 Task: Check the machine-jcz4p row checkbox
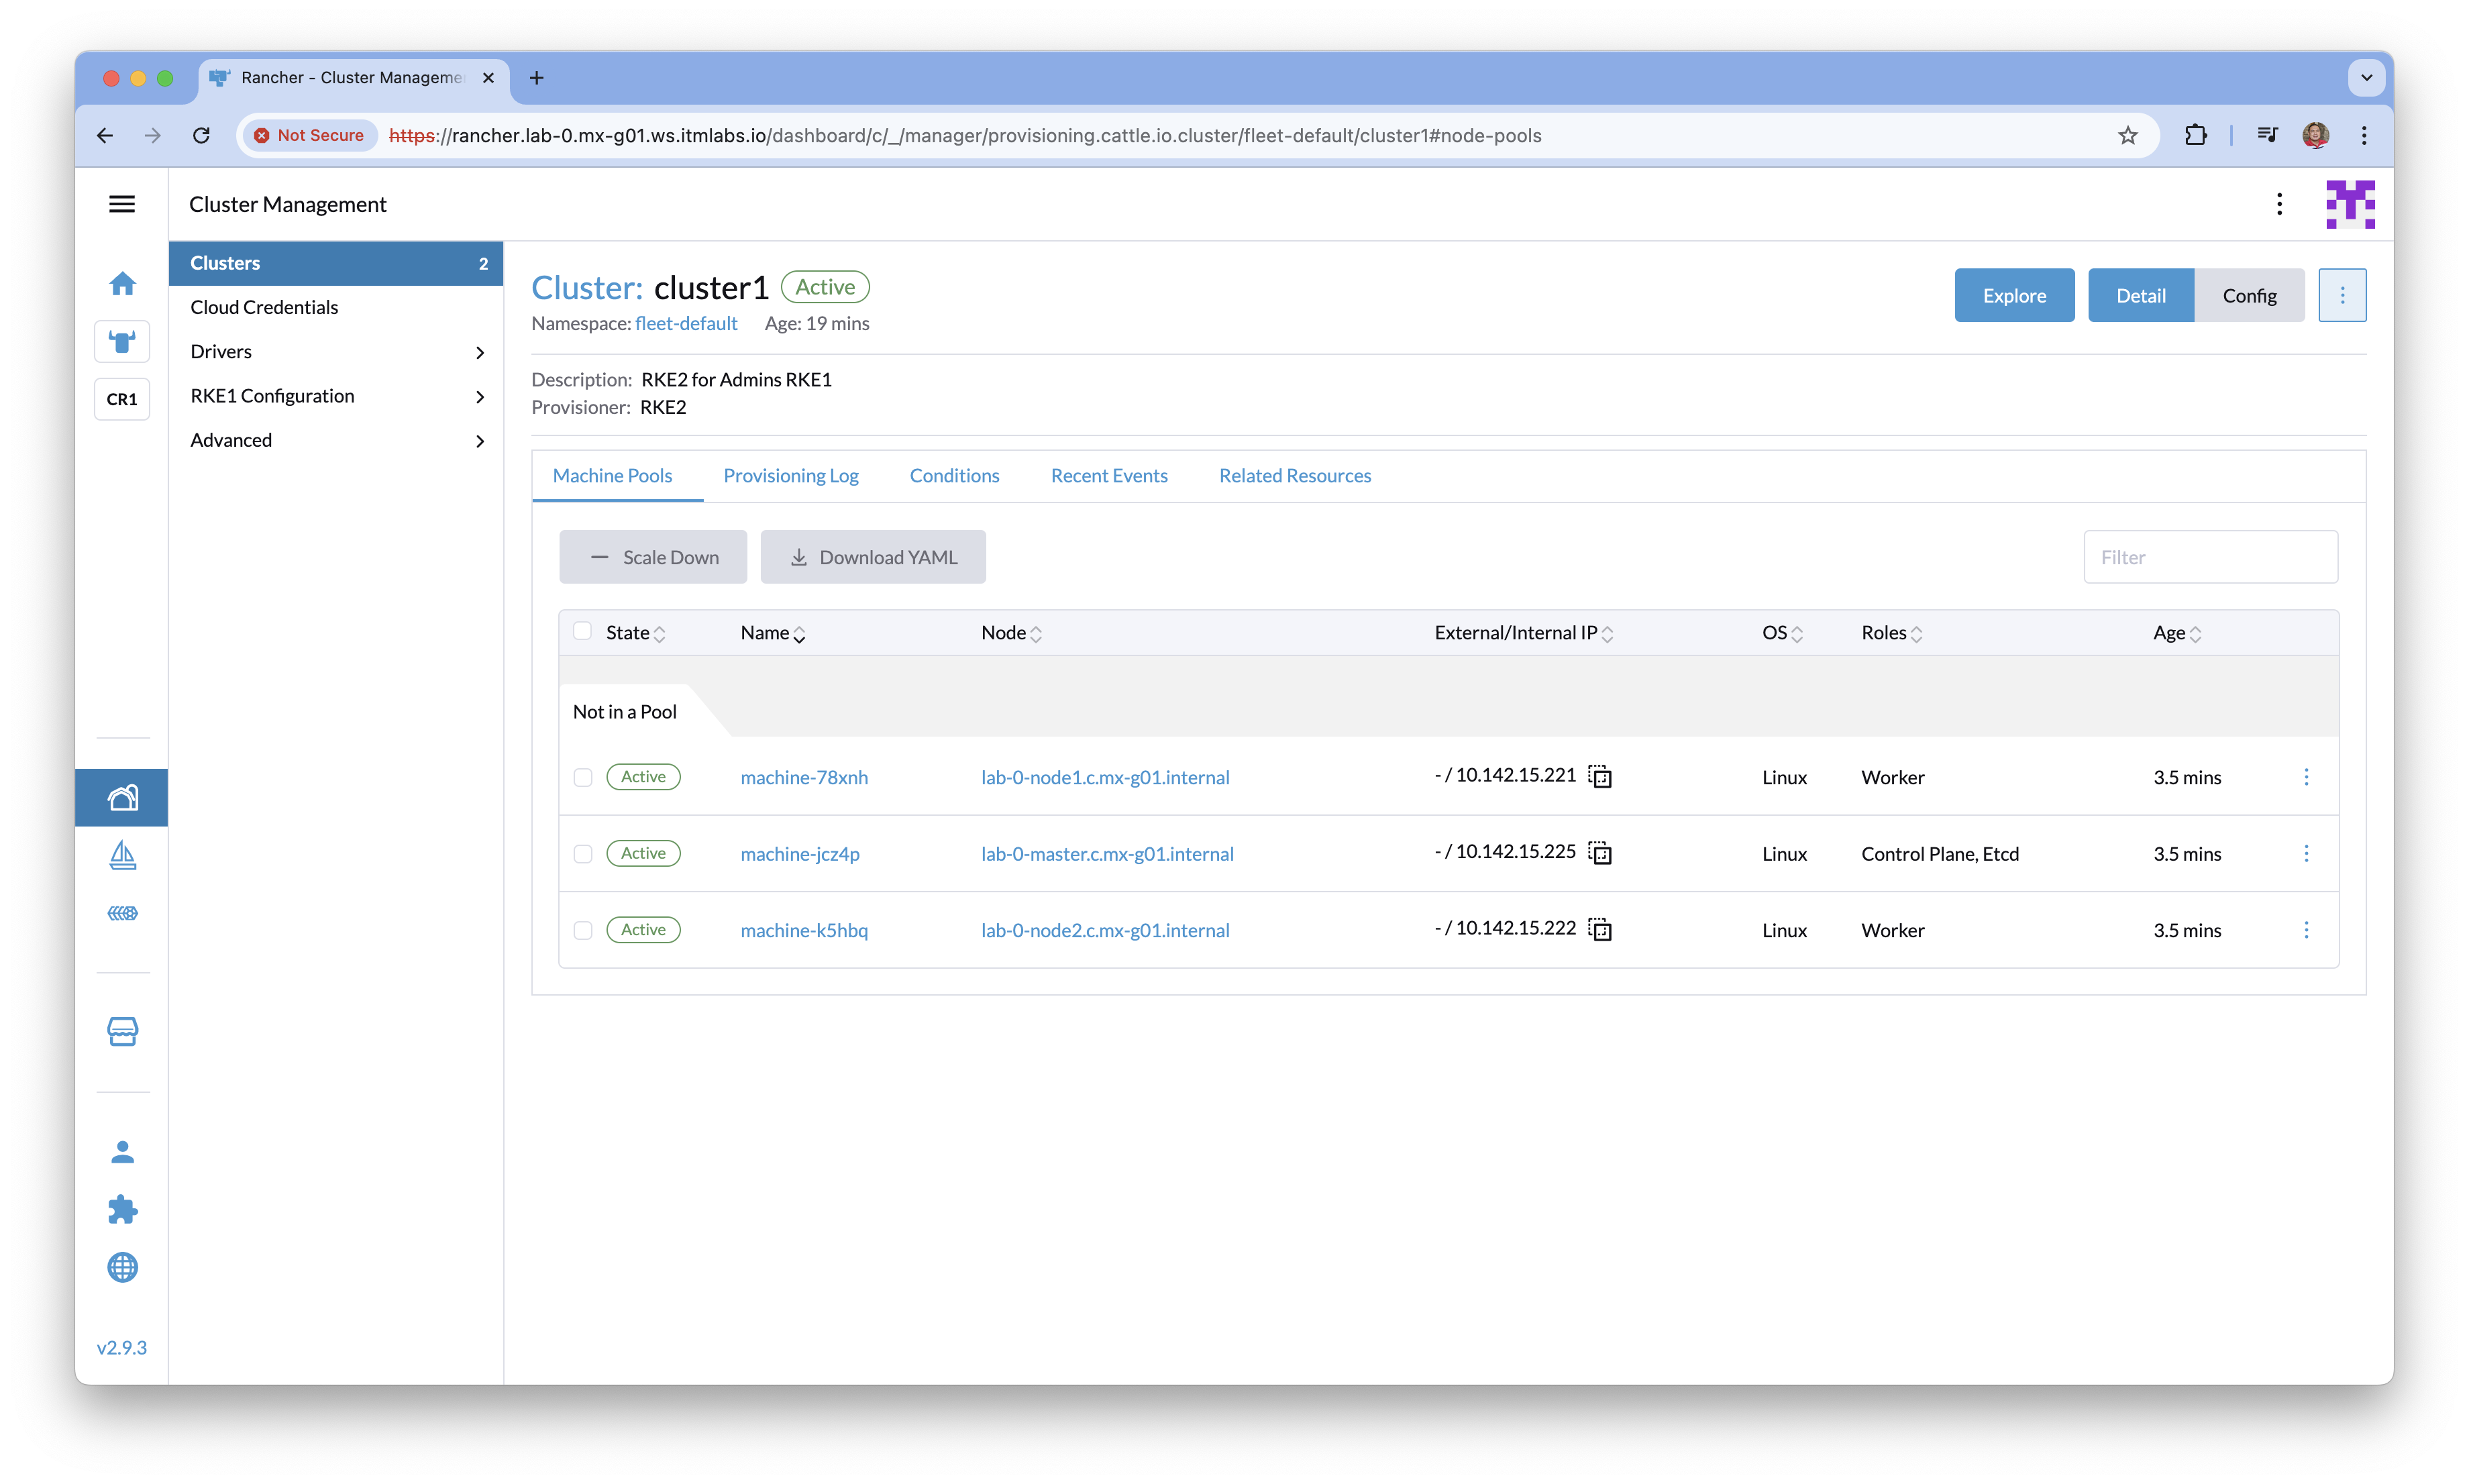(x=583, y=854)
